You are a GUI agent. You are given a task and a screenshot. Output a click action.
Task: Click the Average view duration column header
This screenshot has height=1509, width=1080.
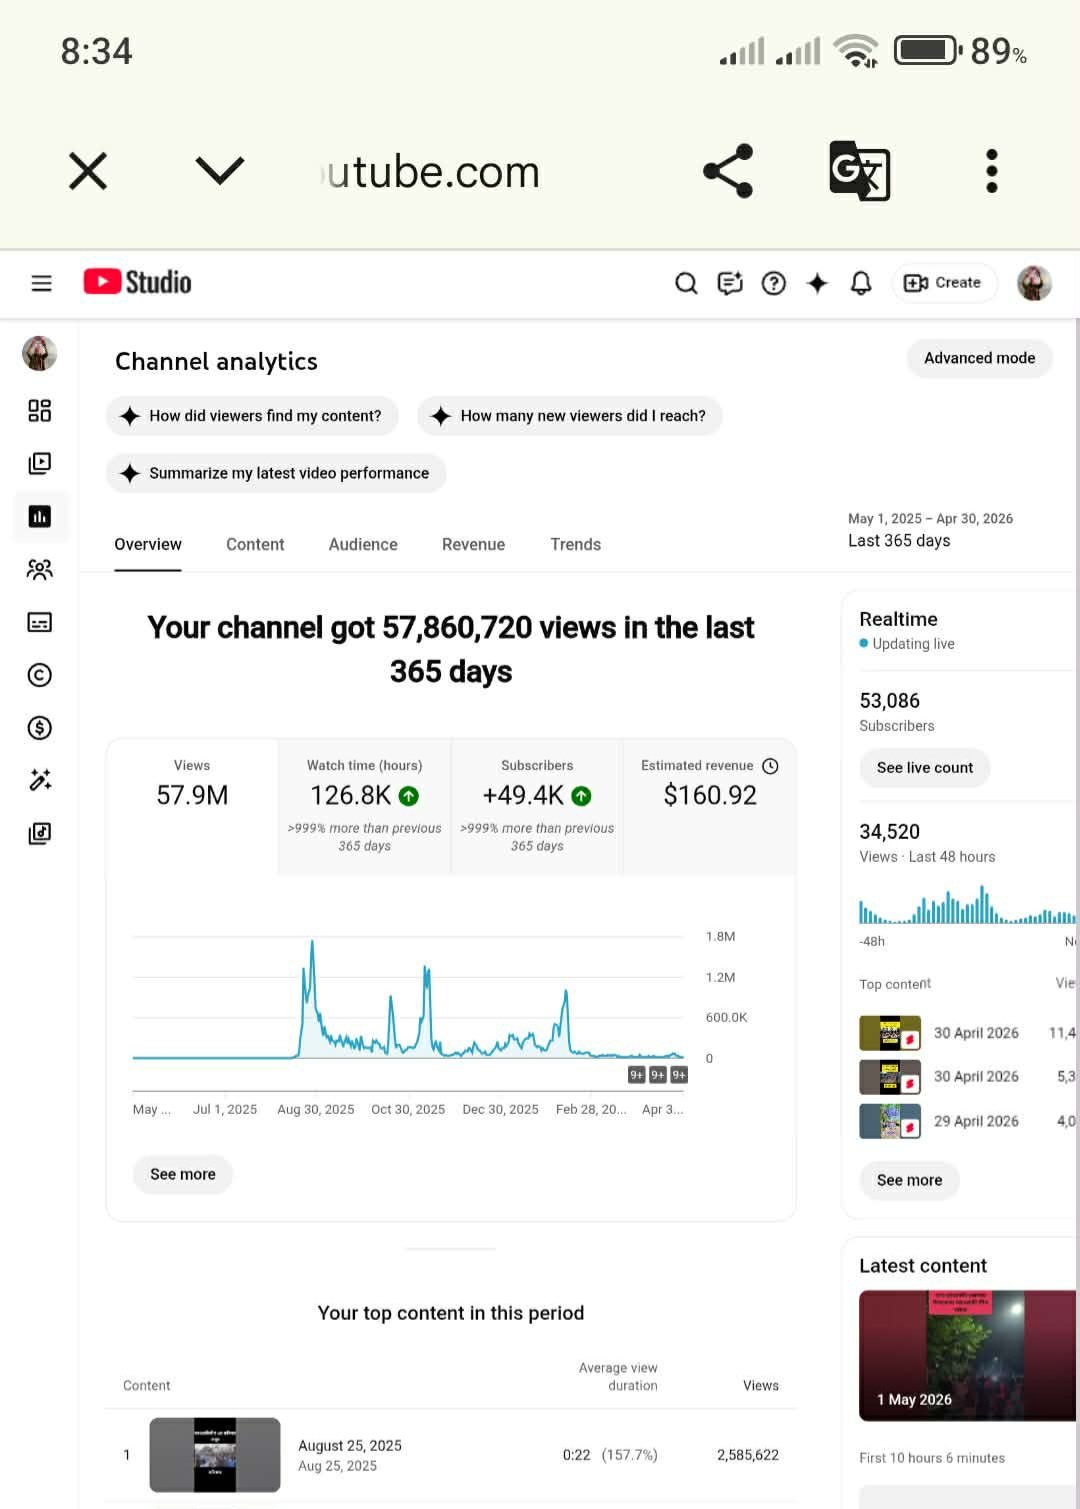[618, 1377]
